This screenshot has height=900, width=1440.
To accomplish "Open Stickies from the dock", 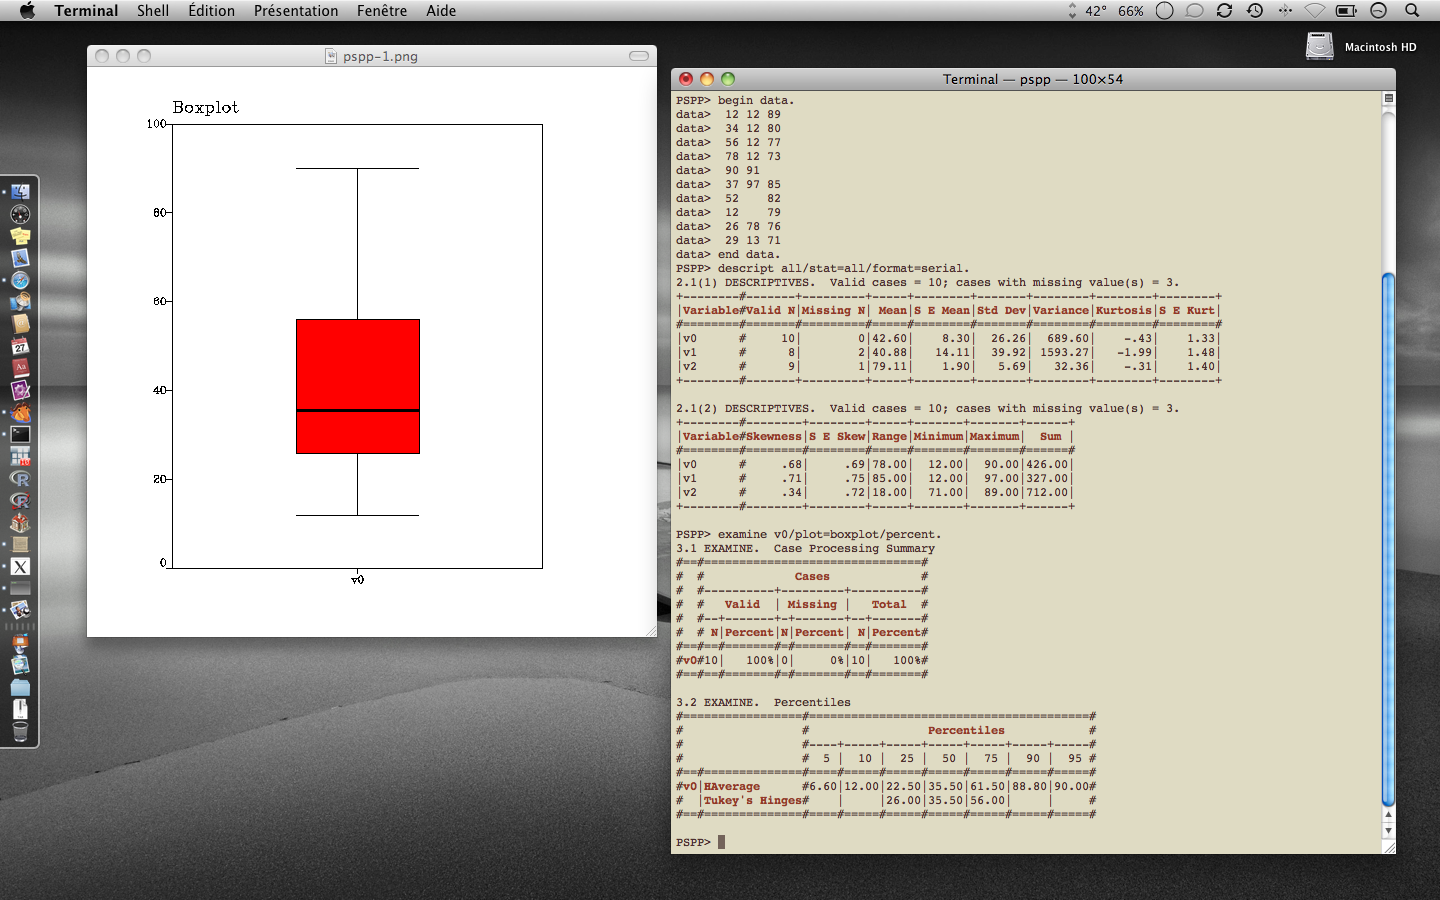I will click(20, 236).
